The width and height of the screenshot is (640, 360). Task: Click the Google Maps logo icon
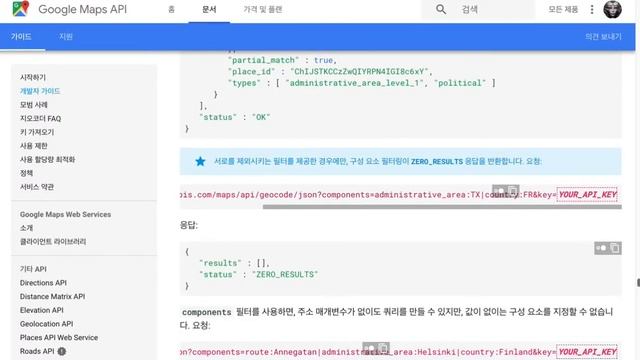21,9
